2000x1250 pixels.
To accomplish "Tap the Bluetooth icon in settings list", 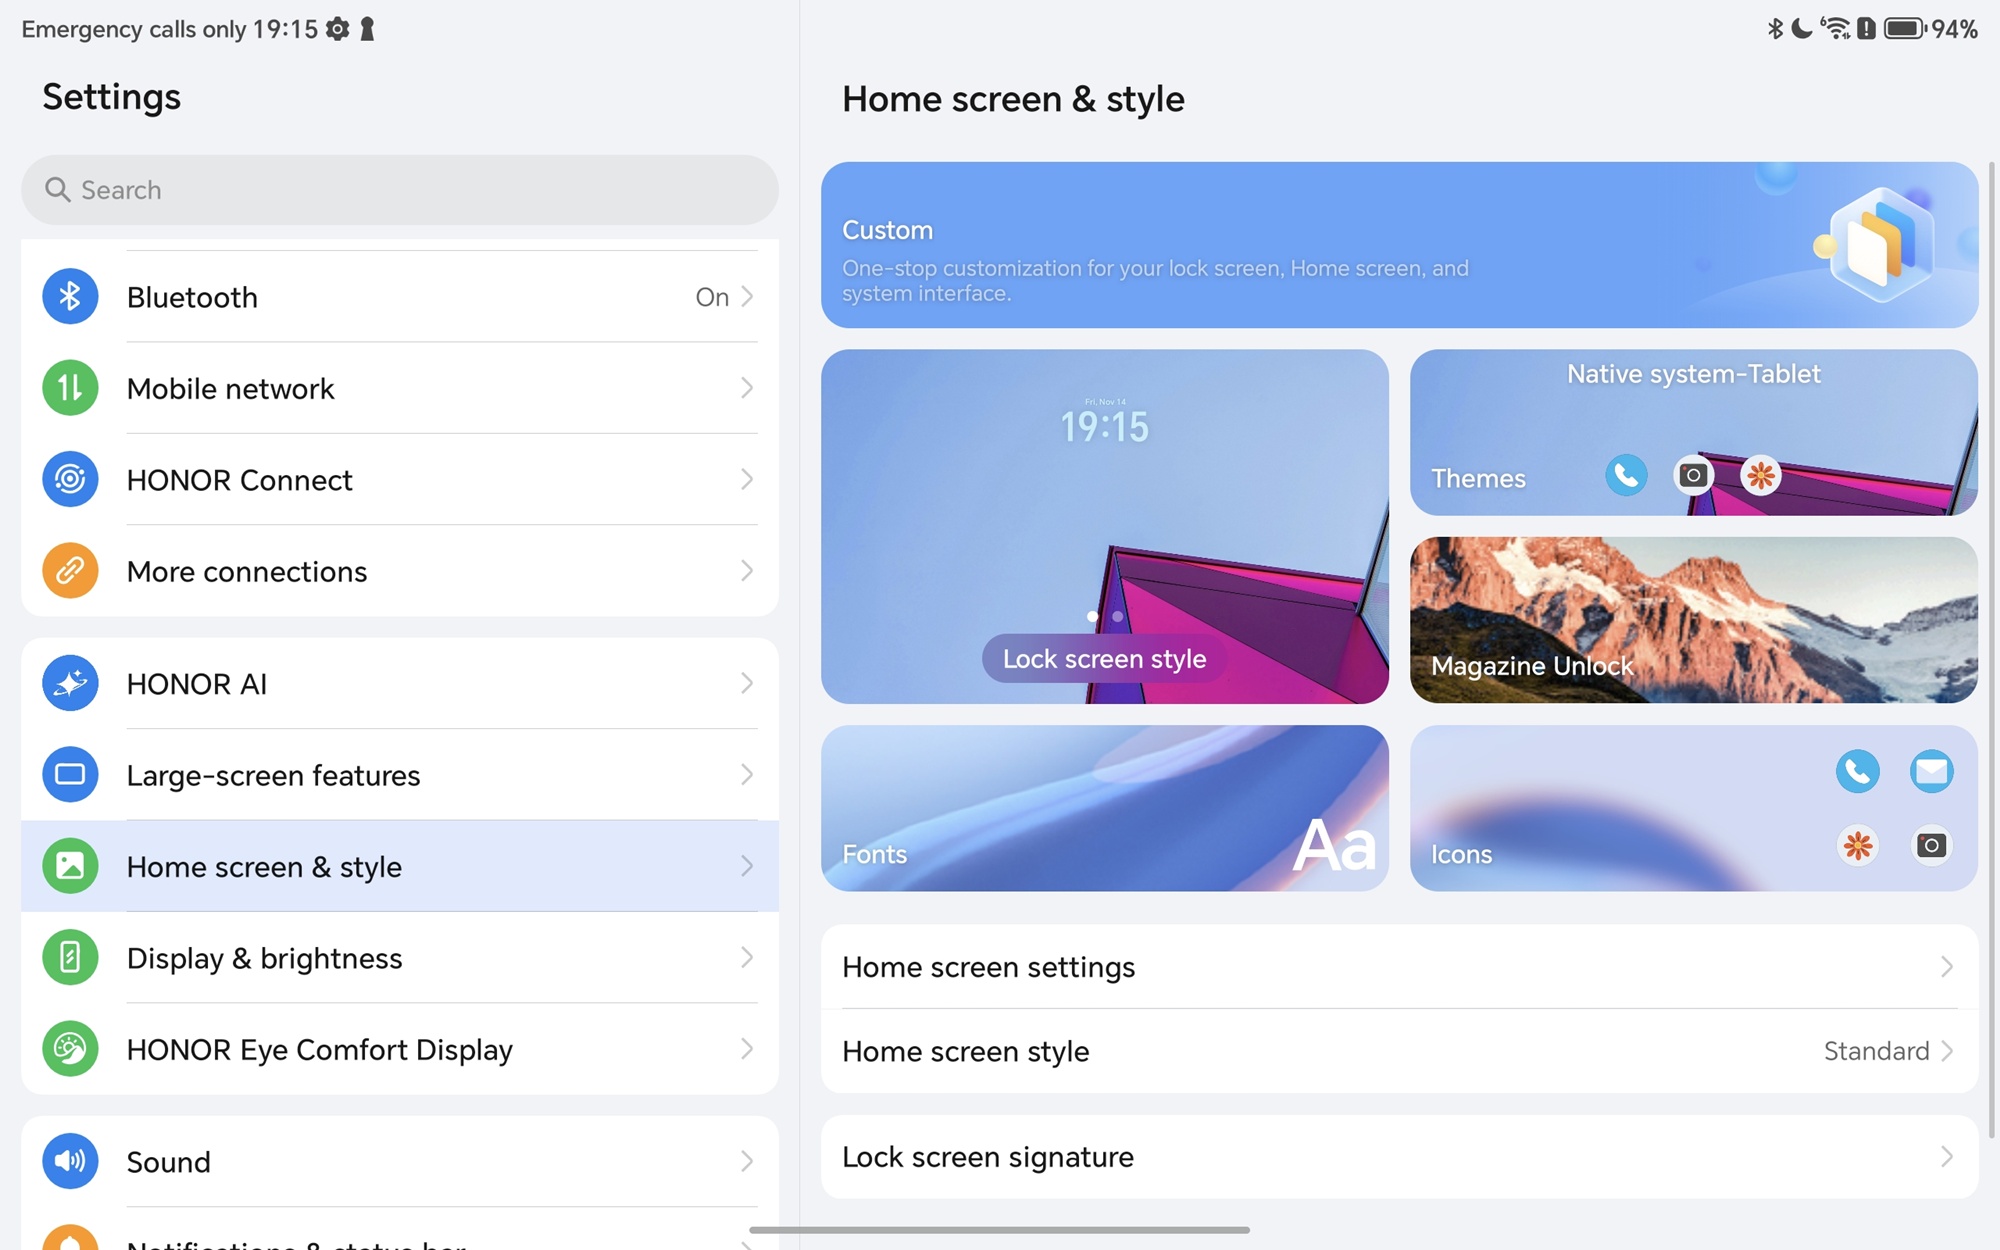I will coord(70,297).
